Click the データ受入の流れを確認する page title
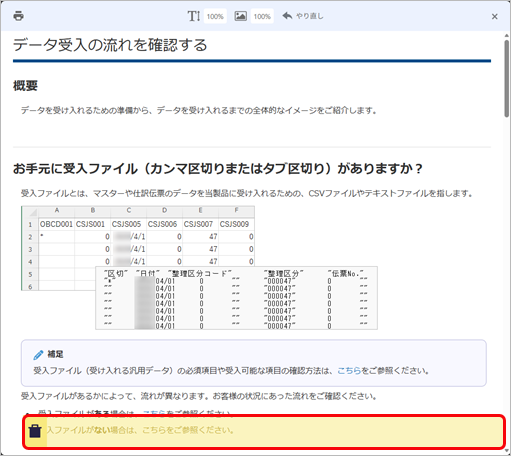 pos(110,45)
